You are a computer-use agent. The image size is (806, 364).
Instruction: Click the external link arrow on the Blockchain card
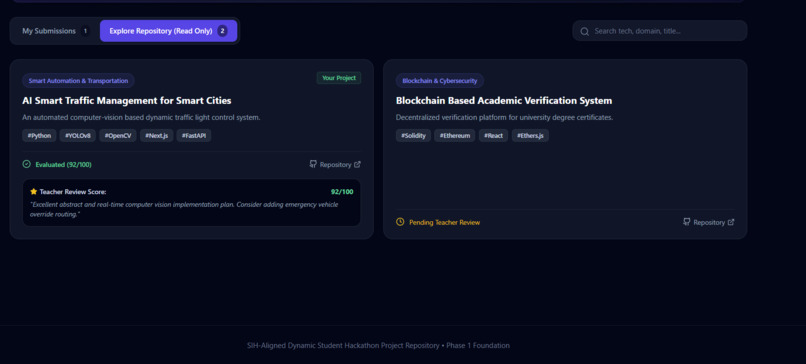point(731,223)
